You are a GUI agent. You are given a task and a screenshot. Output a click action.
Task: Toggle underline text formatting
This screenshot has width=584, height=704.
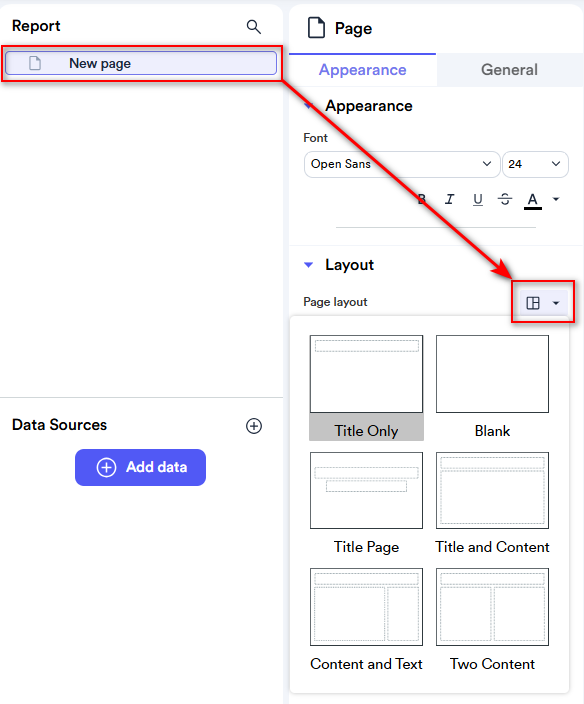(x=478, y=199)
